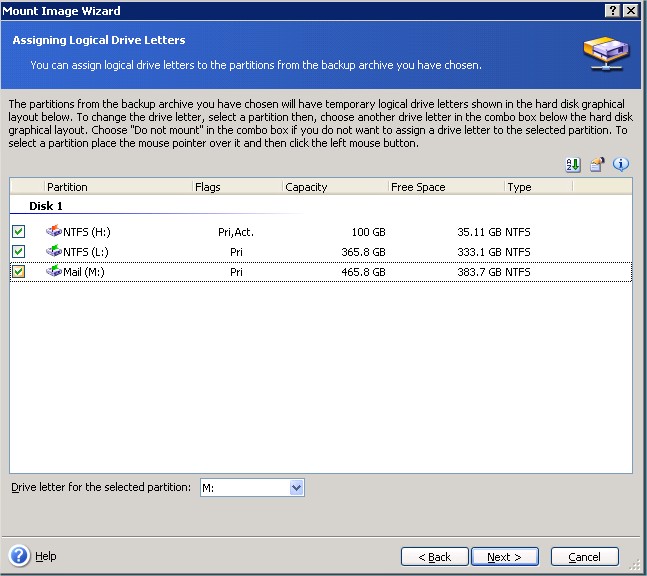Open the drive letter combo box
The height and width of the screenshot is (576, 647).
coord(296,488)
